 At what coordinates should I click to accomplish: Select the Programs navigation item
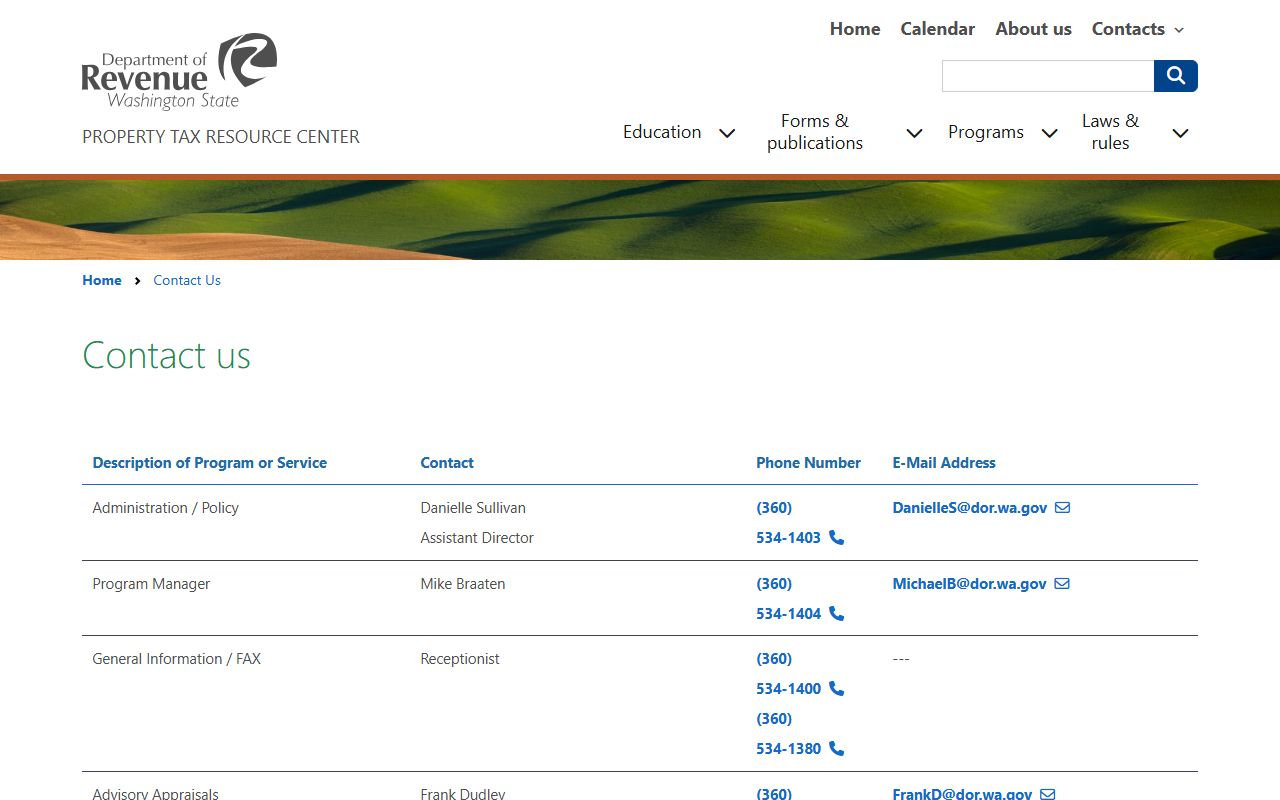click(x=986, y=132)
